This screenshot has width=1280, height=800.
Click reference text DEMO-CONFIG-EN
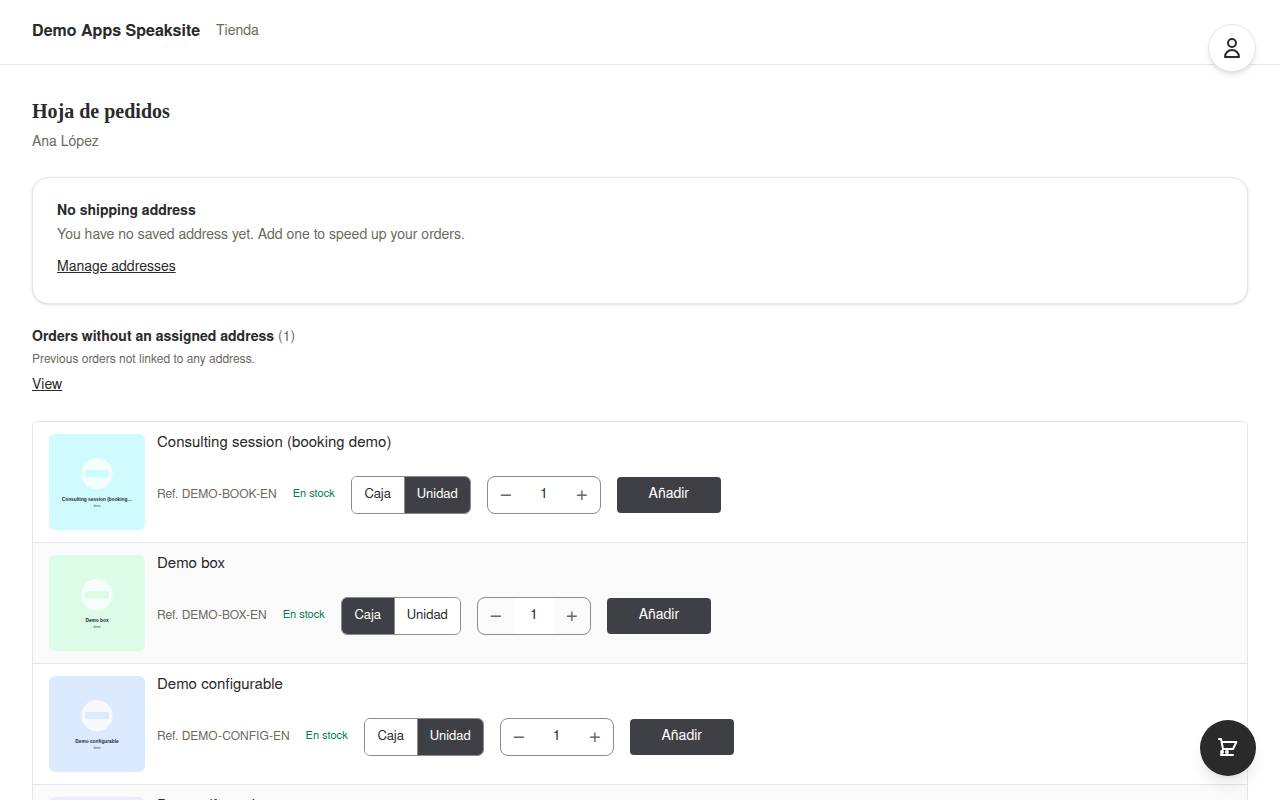click(223, 736)
